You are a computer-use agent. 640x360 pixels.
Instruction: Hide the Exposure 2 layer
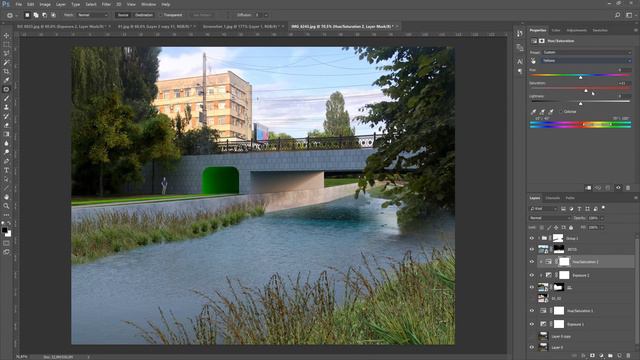pos(532,275)
